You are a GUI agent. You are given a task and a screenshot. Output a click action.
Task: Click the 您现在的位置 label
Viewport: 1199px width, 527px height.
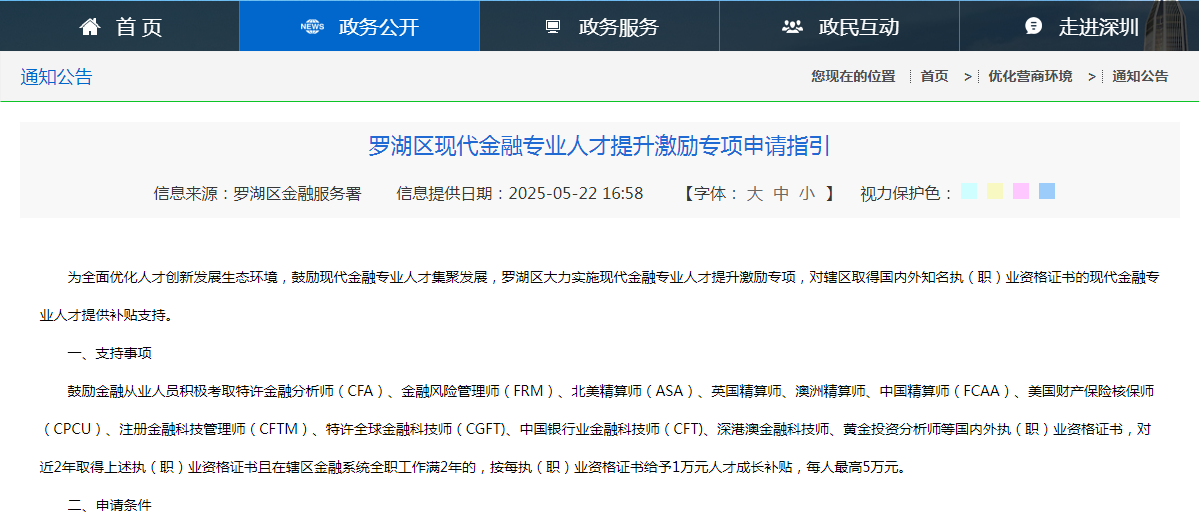coord(853,76)
